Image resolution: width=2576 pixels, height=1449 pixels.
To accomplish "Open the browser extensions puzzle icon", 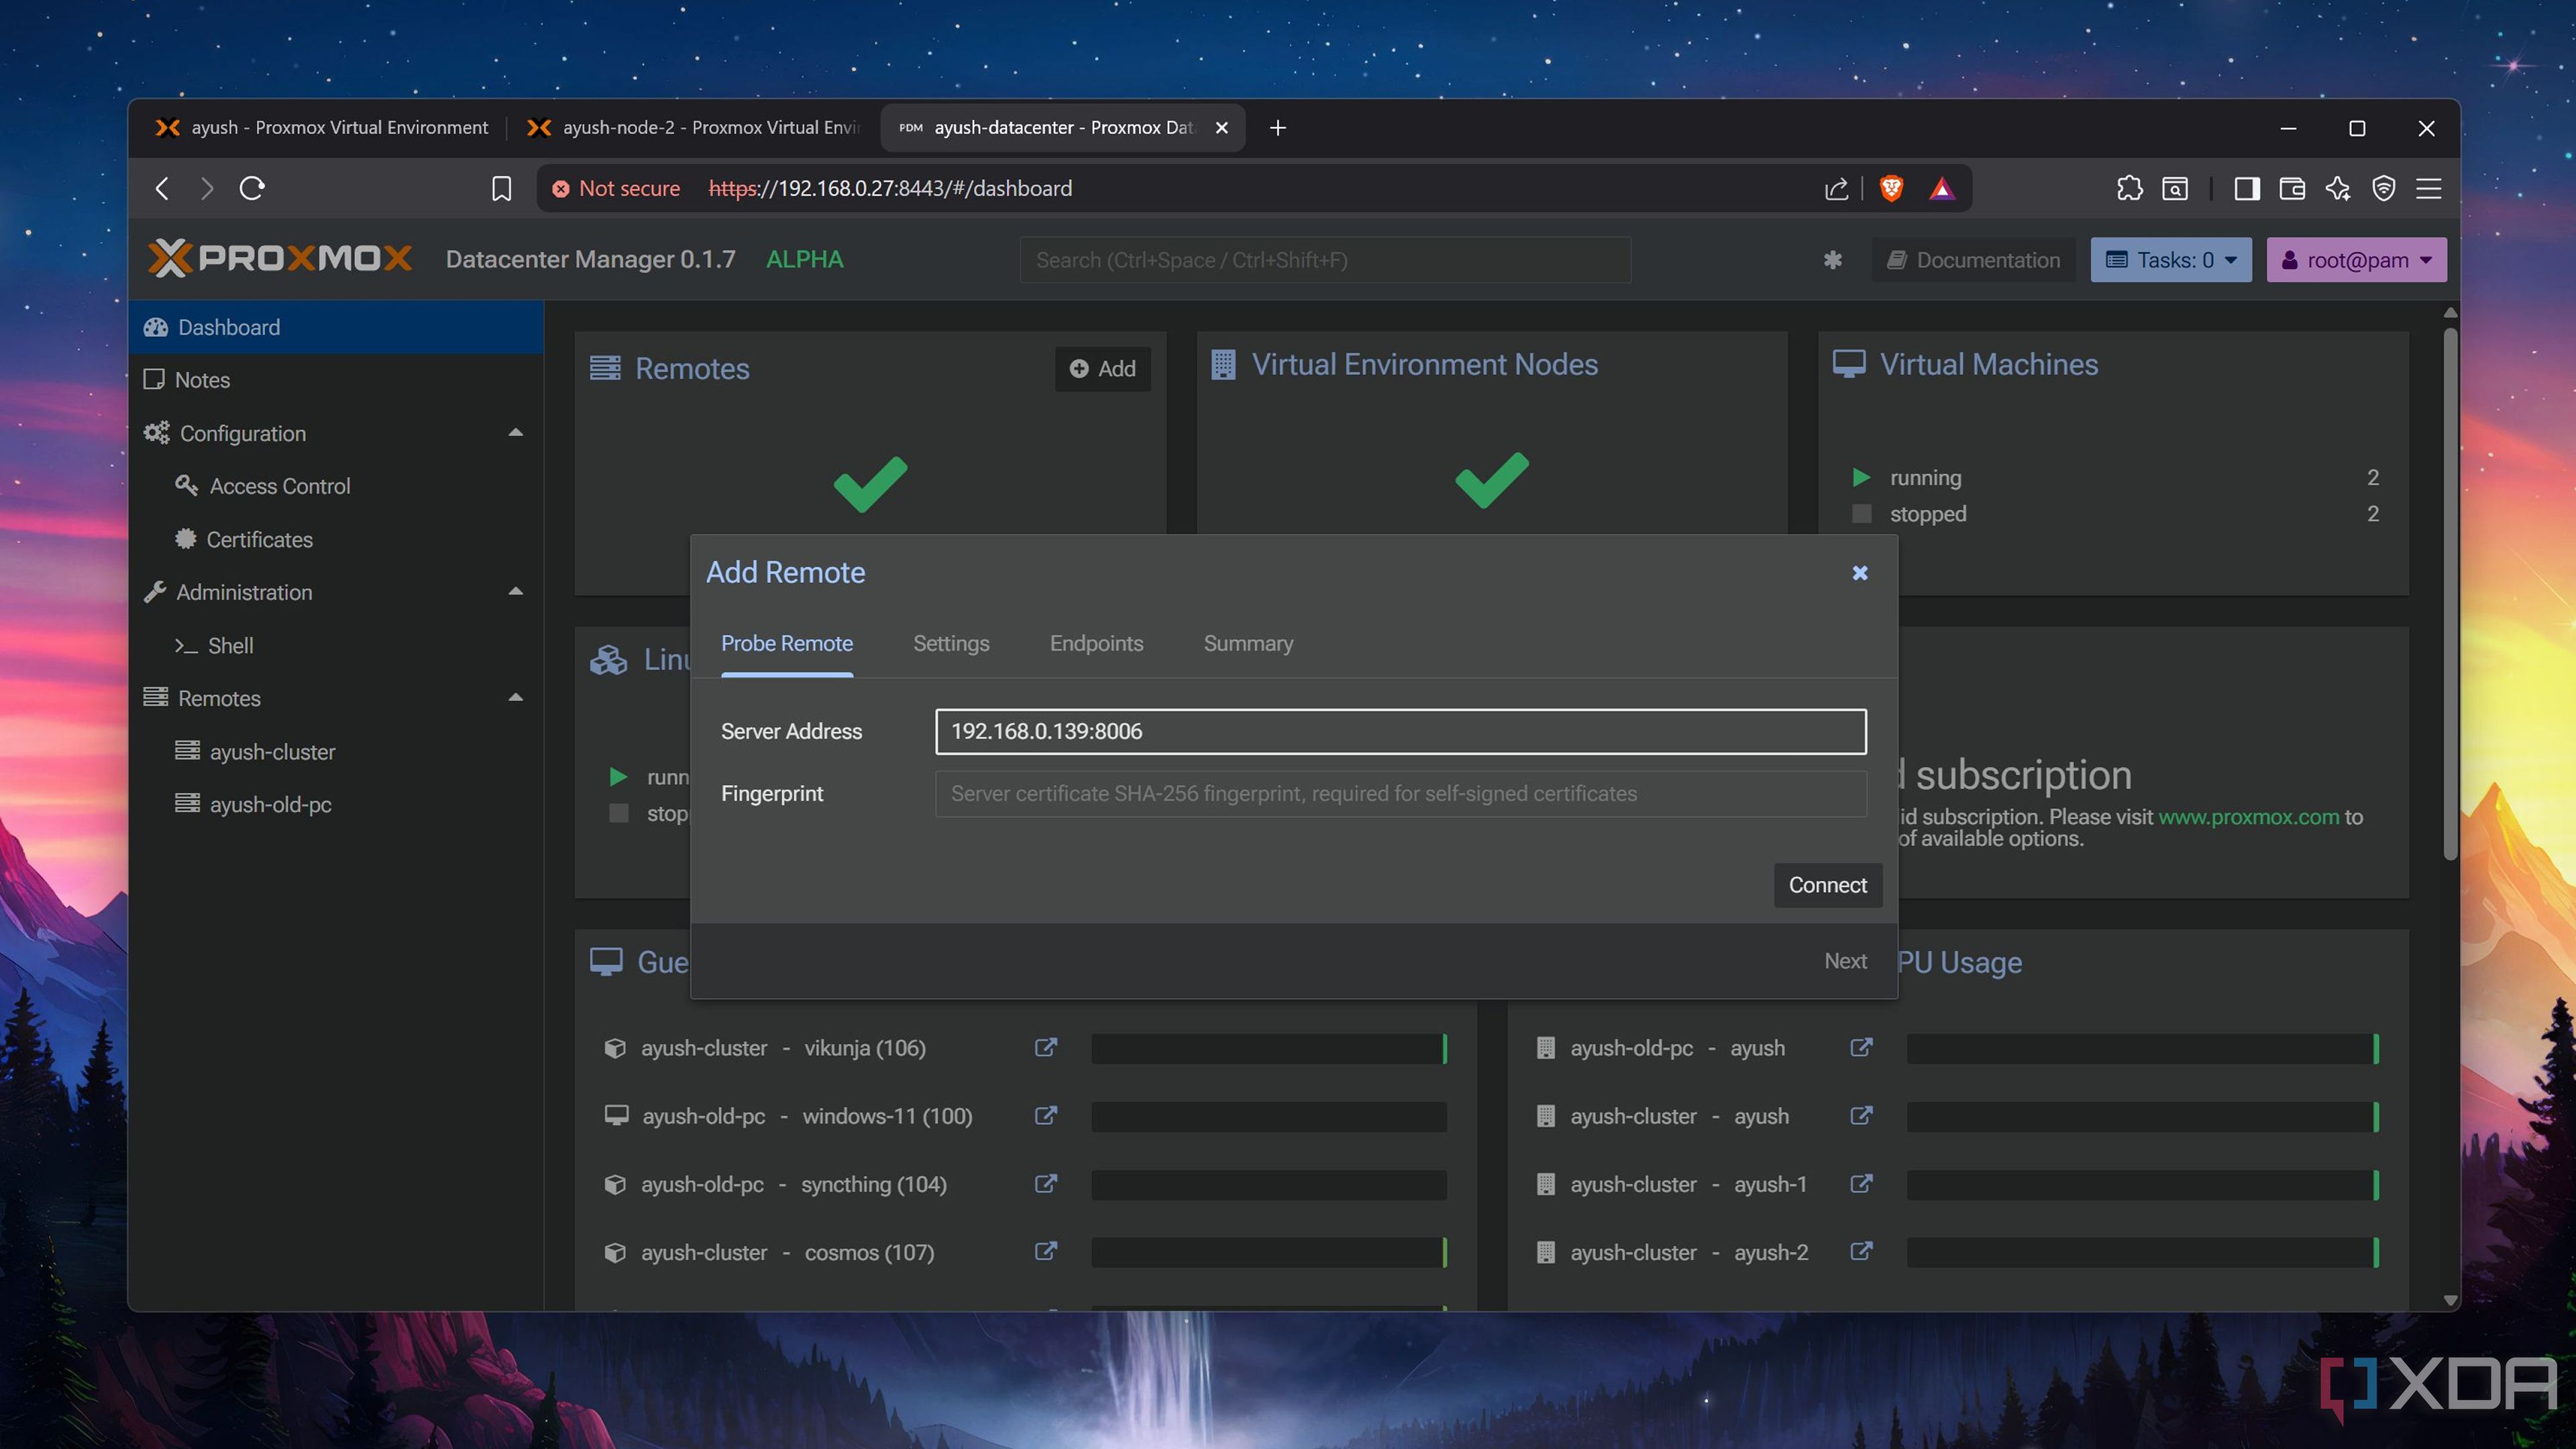I will click(x=2129, y=188).
